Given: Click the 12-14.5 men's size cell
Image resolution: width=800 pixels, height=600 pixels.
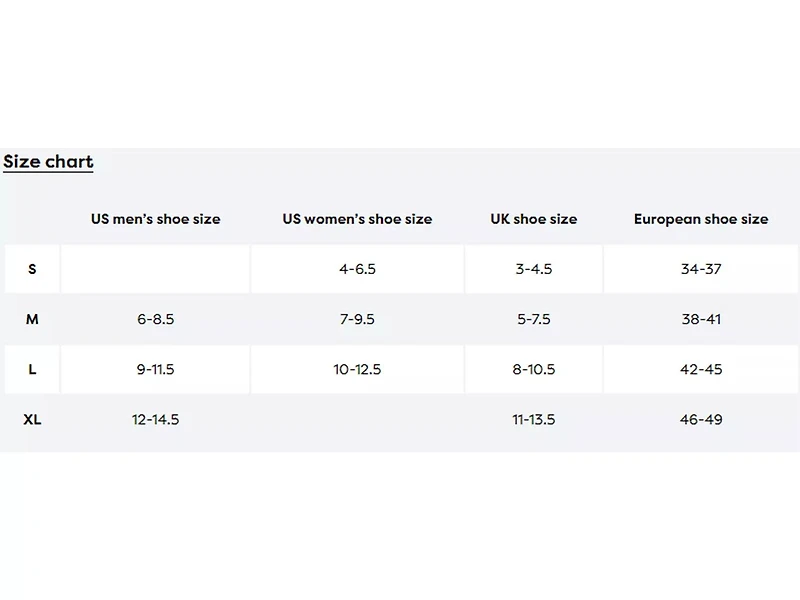Looking at the screenshot, I should pos(155,419).
